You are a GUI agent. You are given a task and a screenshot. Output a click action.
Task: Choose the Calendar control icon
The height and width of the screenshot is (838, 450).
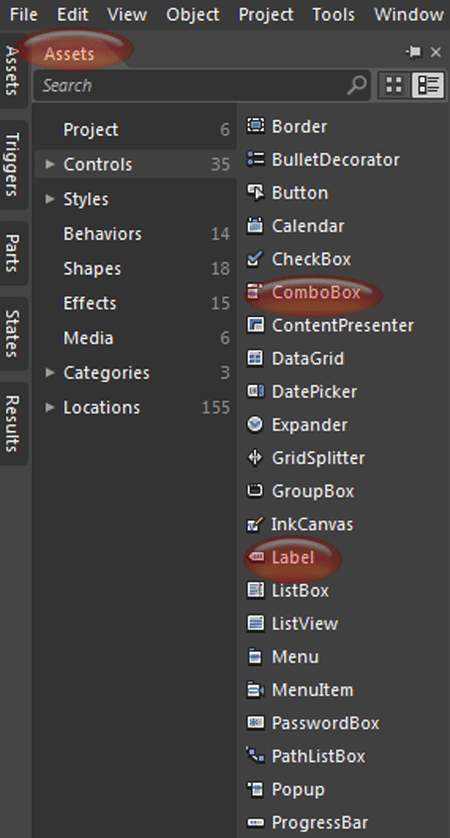pos(255,226)
